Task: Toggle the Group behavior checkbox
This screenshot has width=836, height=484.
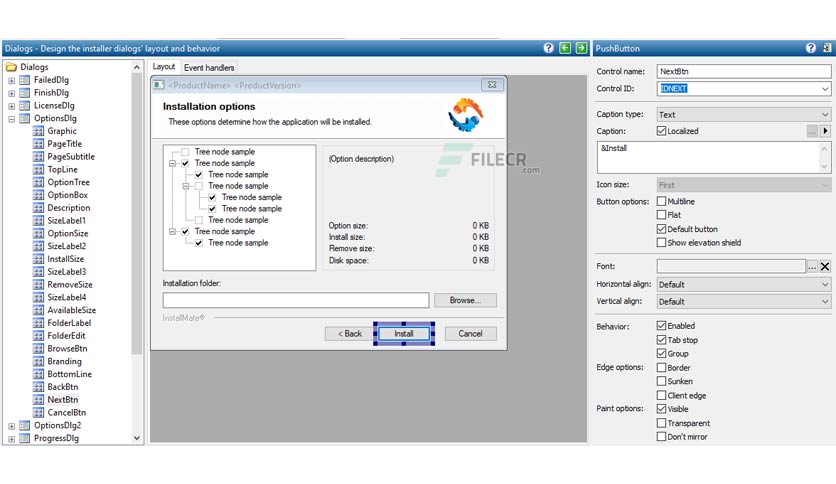Action: pos(661,353)
